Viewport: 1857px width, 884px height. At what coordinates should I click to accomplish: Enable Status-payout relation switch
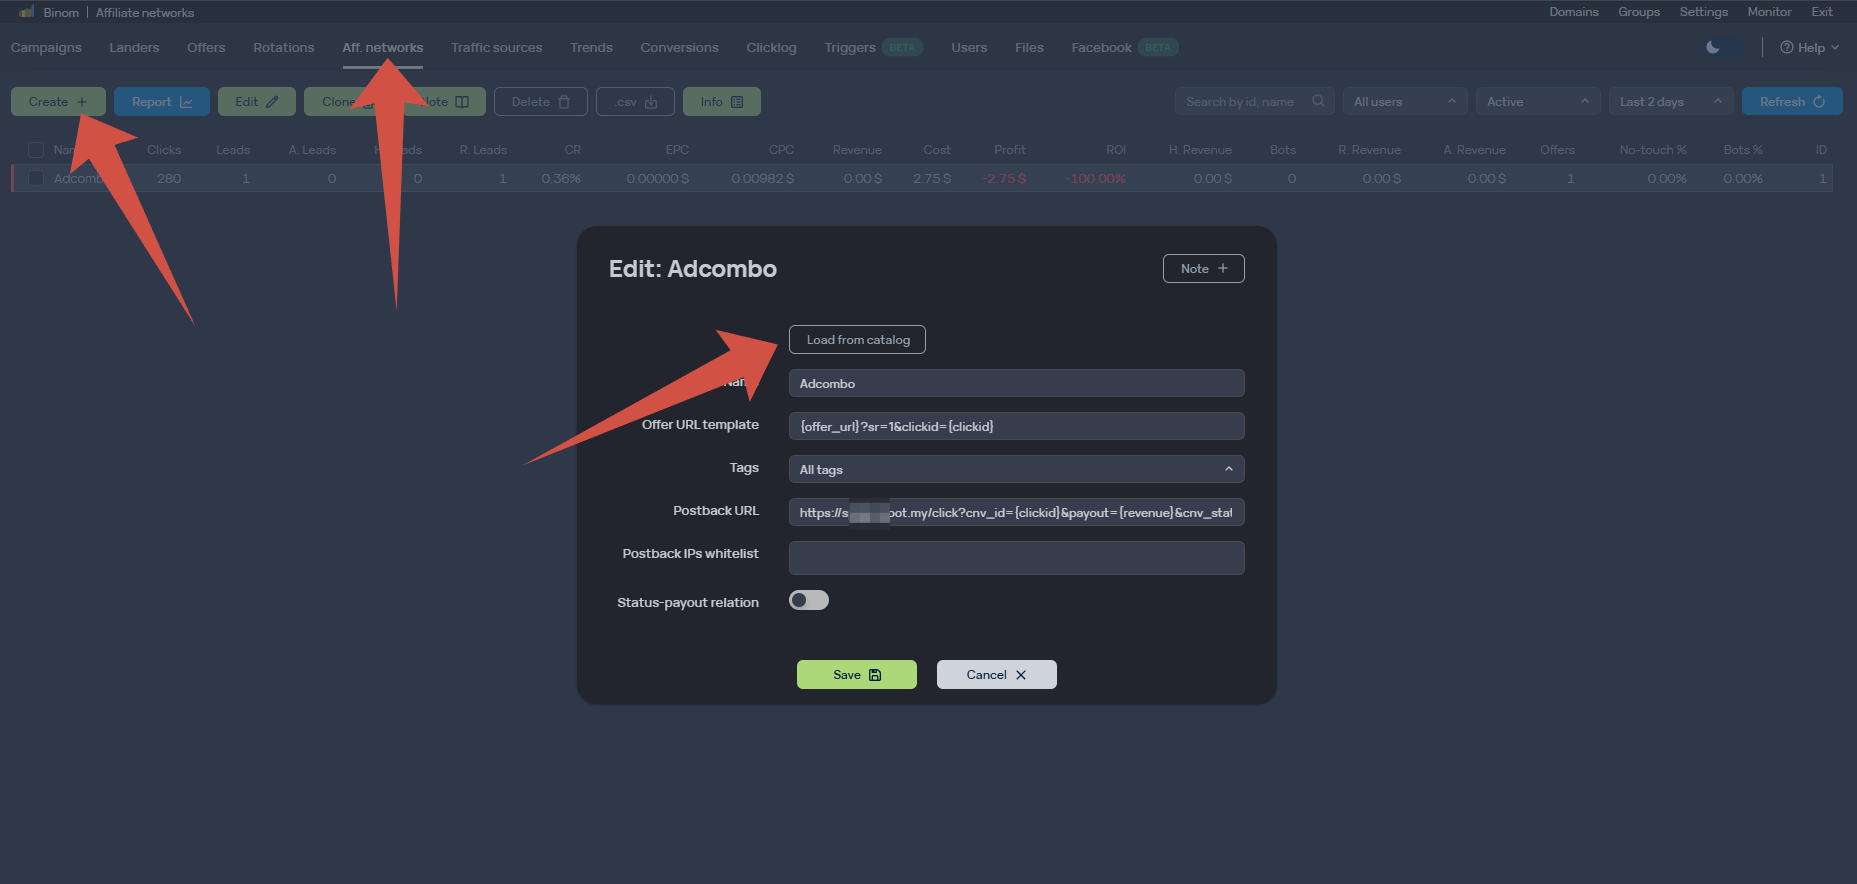point(809,600)
